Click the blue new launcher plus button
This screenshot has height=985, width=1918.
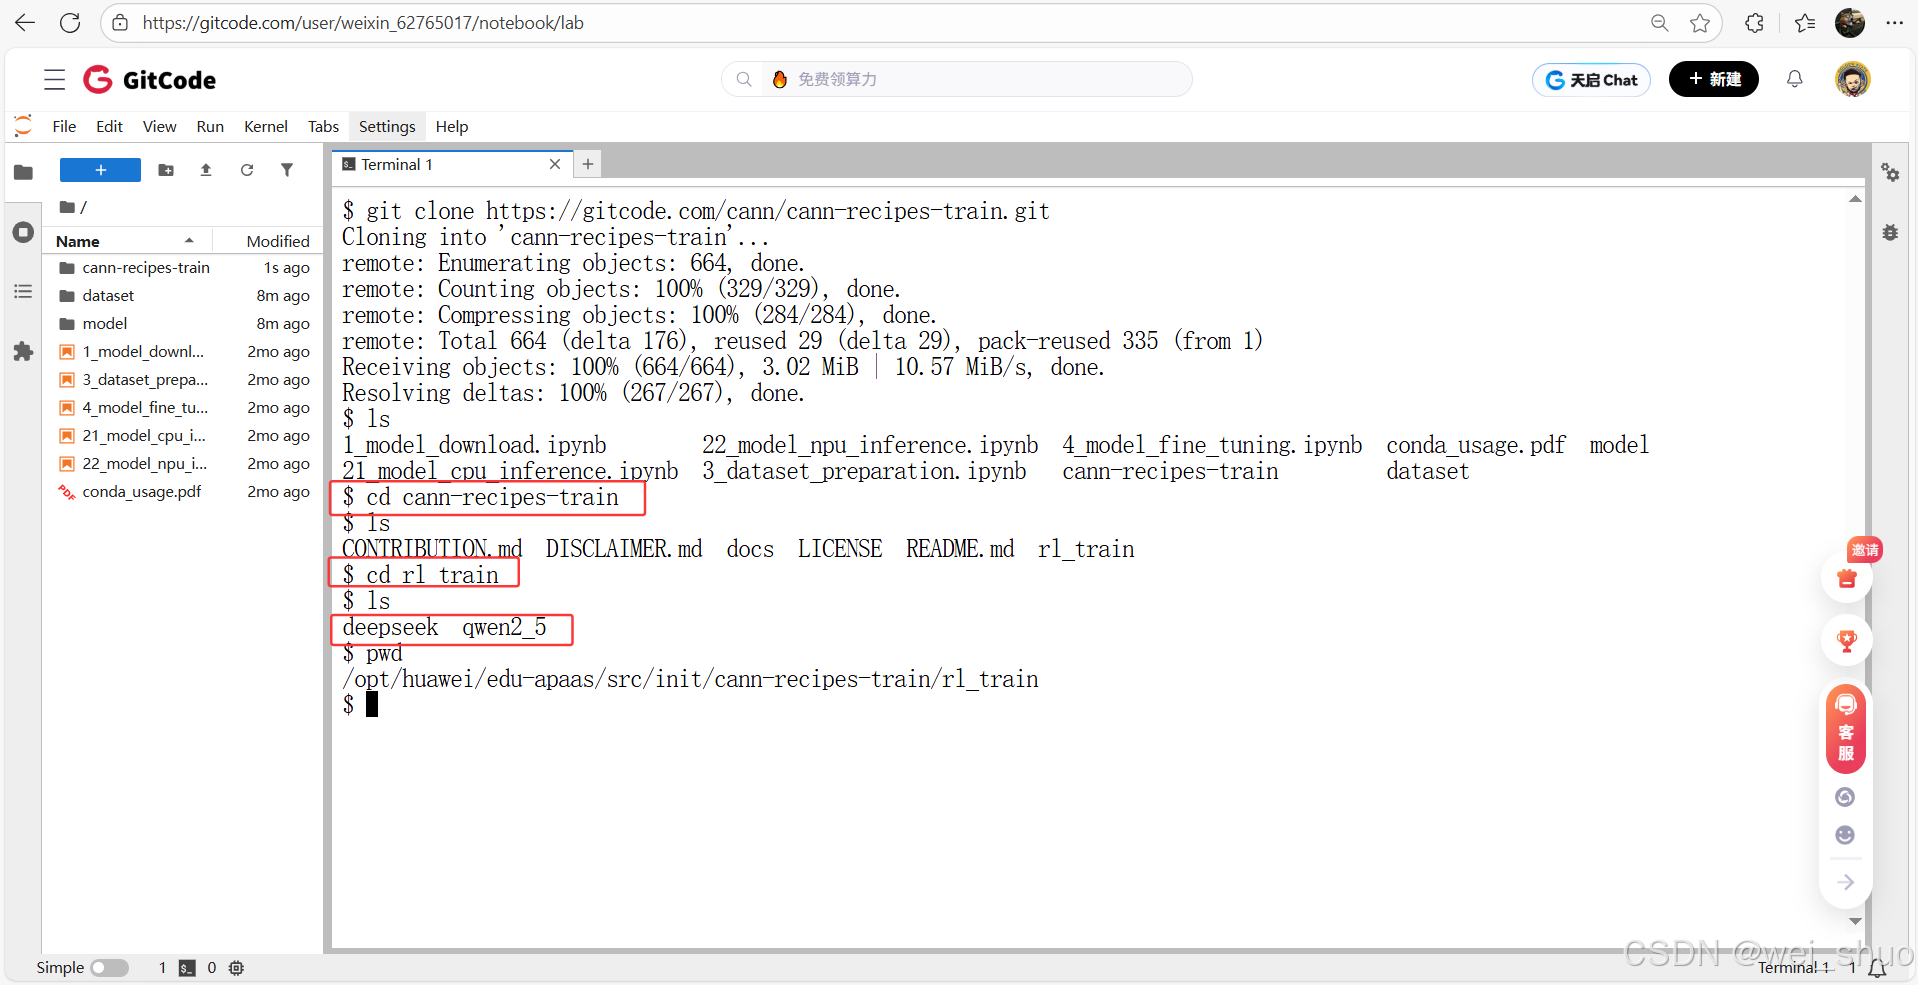100,170
